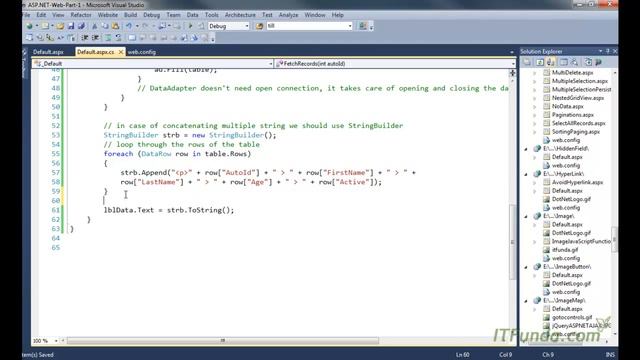This screenshot has height=360, width=640.
Task: Switch to the web.config tab
Action: (x=142, y=52)
